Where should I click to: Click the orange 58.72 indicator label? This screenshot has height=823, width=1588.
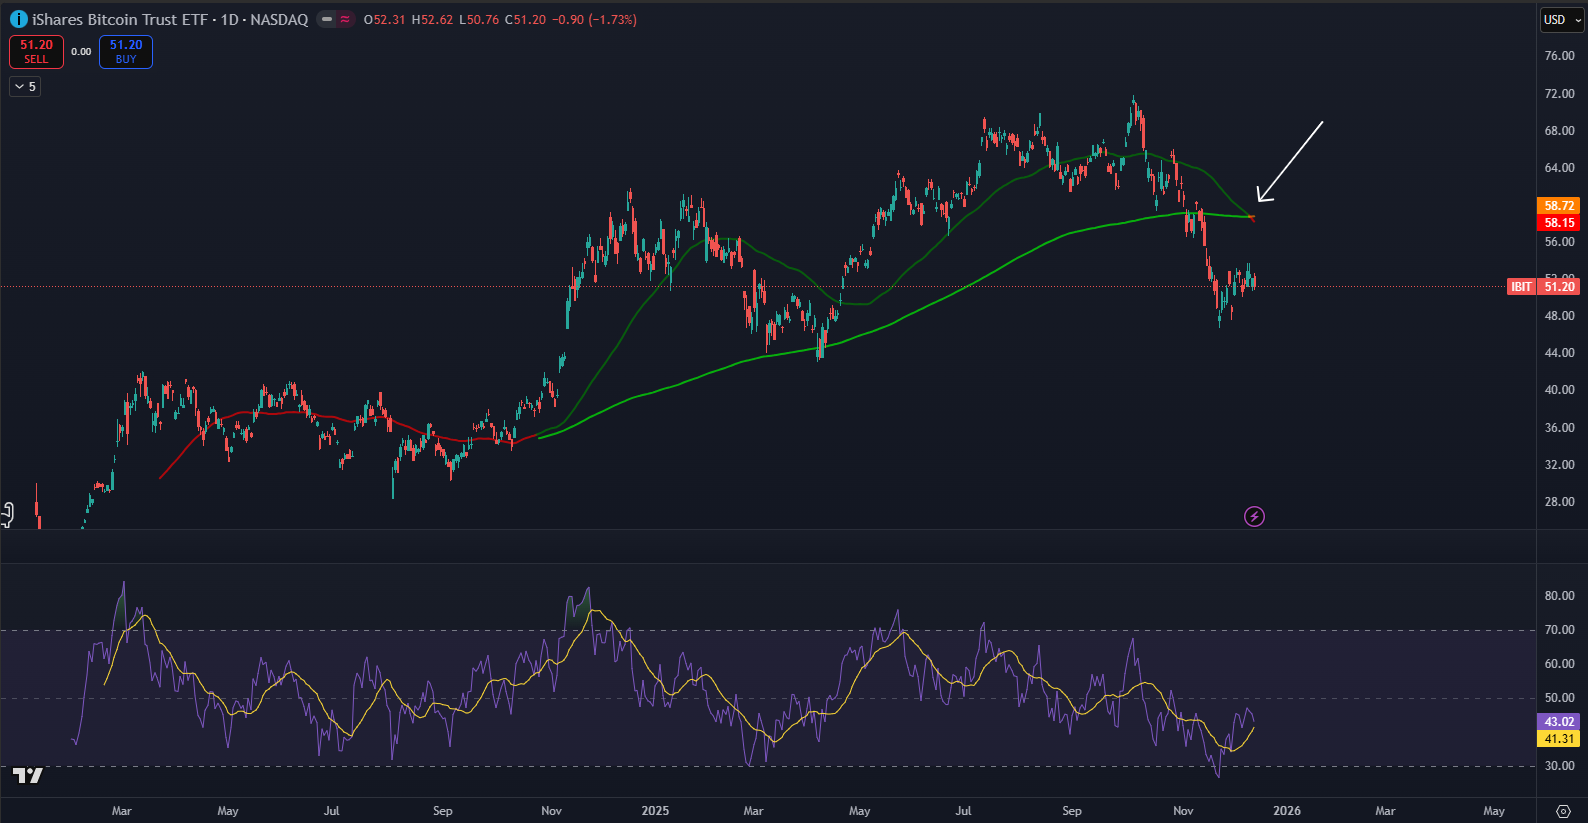(x=1558, y=206)
